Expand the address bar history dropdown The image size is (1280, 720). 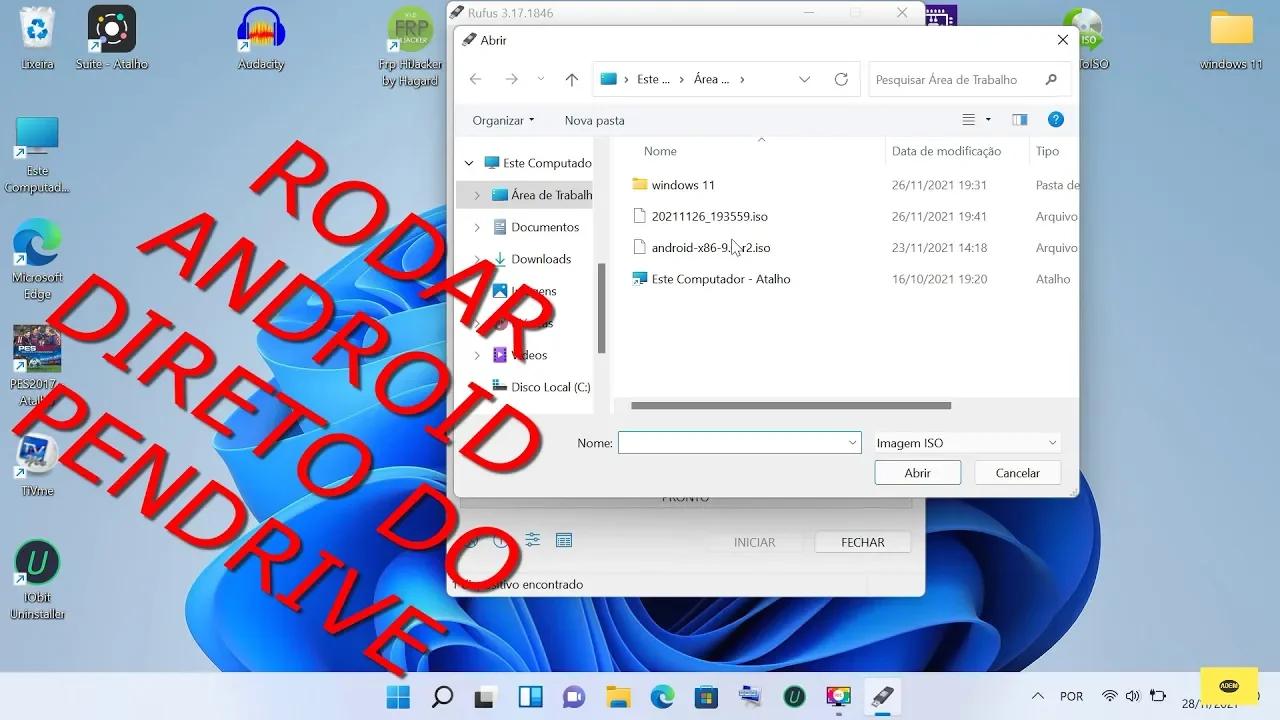point(804,80)
